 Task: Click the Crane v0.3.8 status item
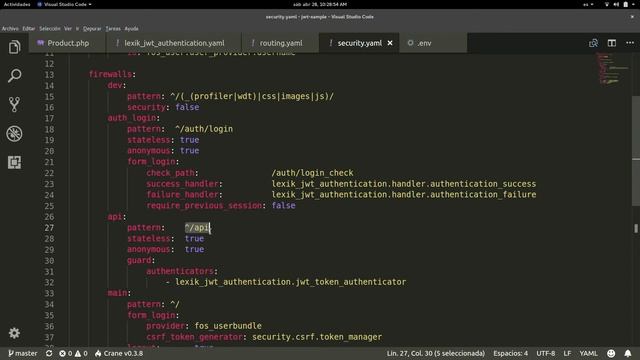[x=119, y=353]
